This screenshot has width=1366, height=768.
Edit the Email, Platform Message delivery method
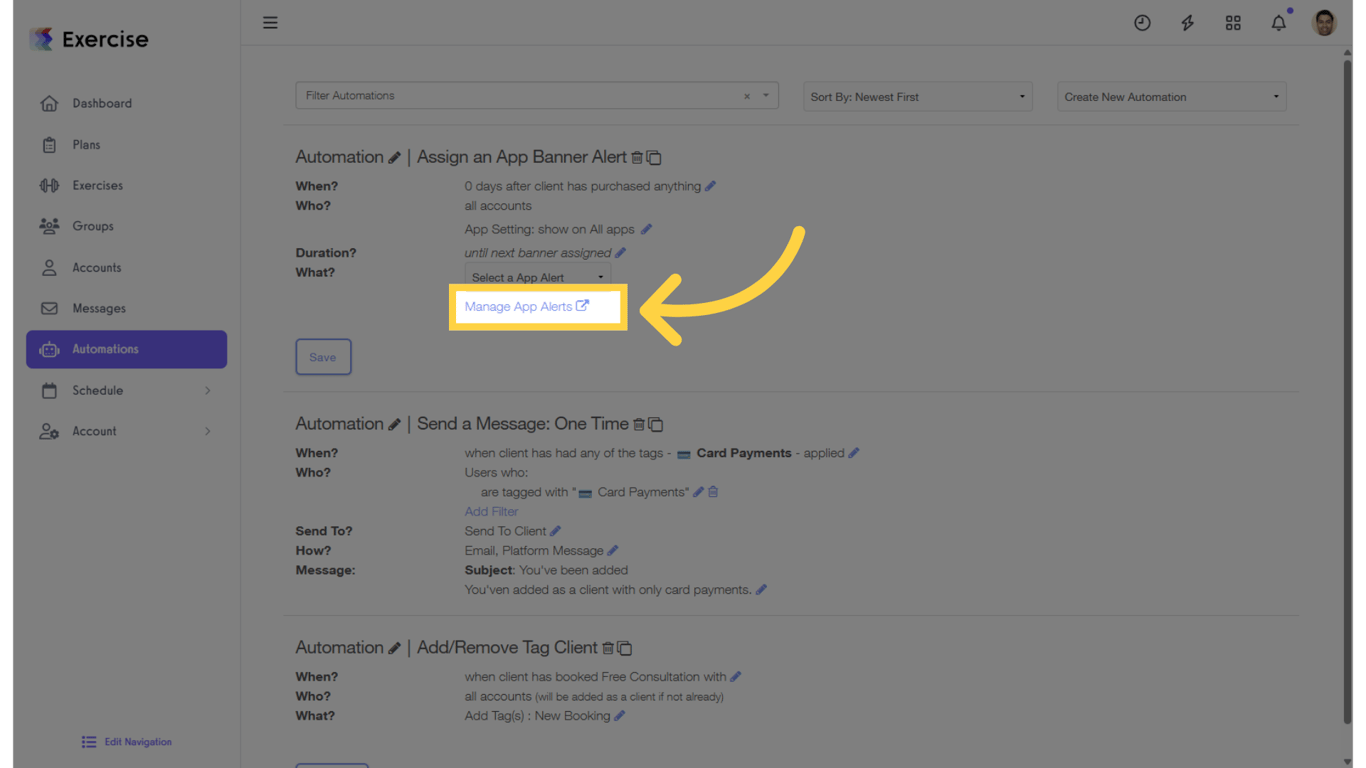(x=612, y=551)
